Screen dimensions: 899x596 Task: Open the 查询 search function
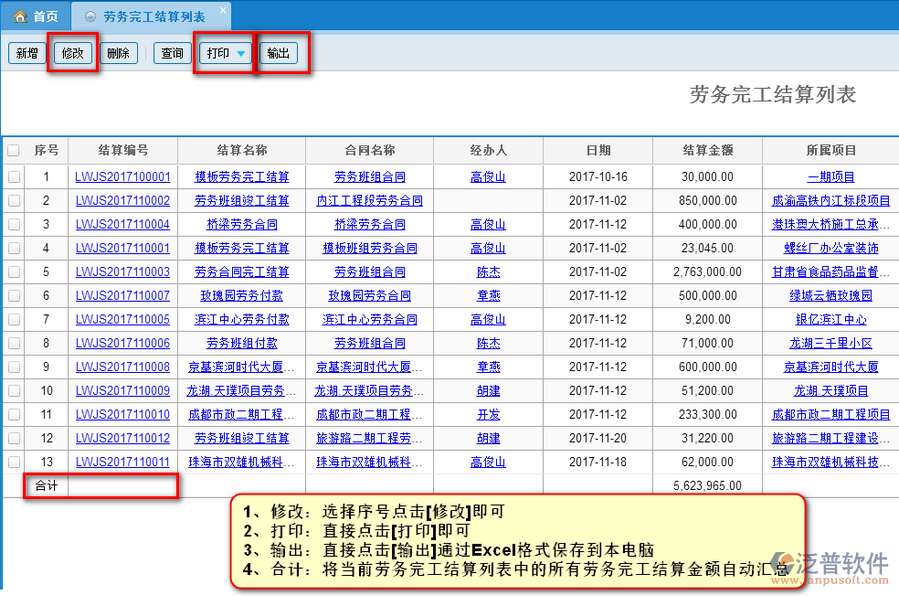click(x=172, y=54)
